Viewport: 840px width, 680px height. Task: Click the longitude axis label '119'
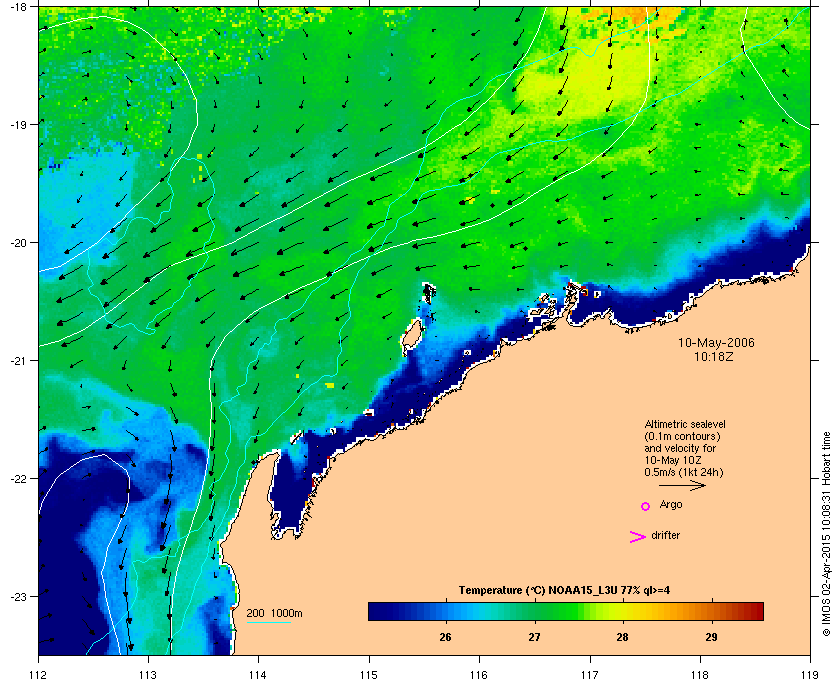point(810,675)
